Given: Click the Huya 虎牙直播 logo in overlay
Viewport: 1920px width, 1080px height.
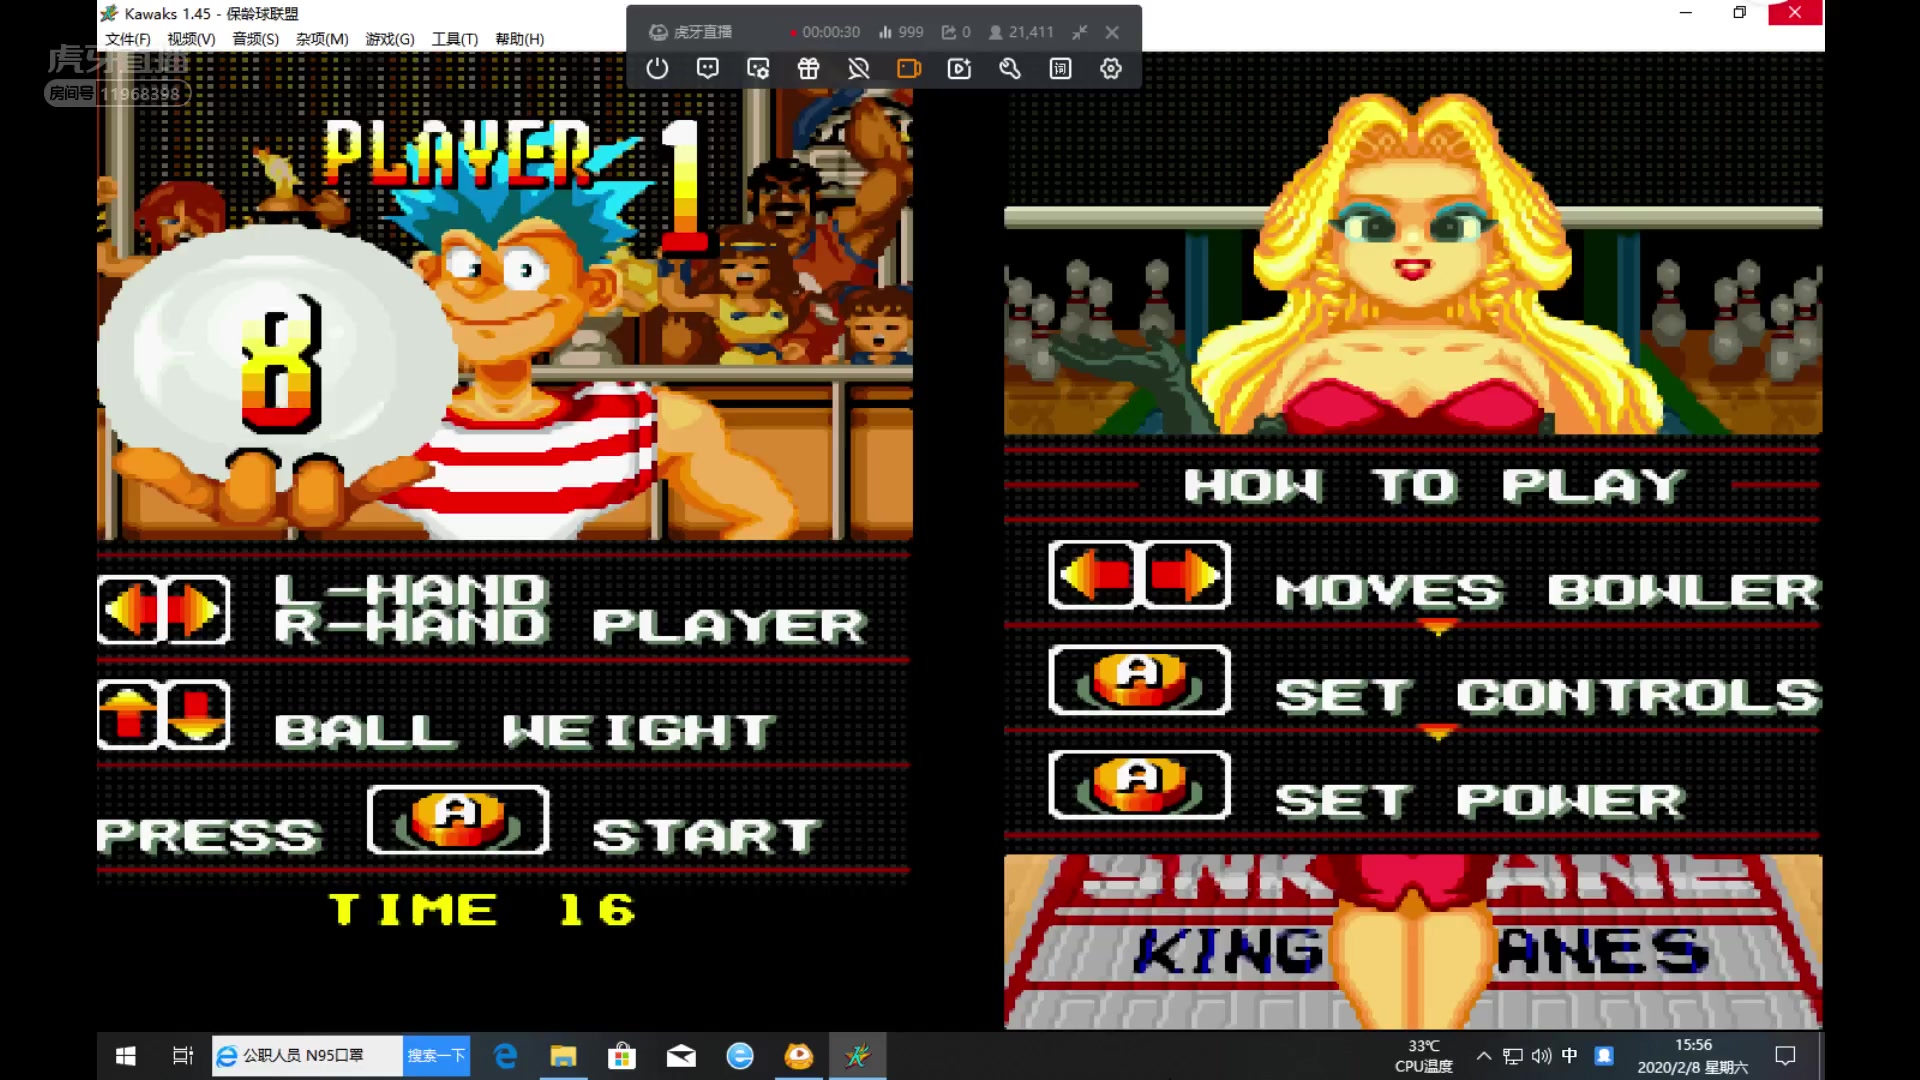Looking at the screenshot, I should pos(690,32).
